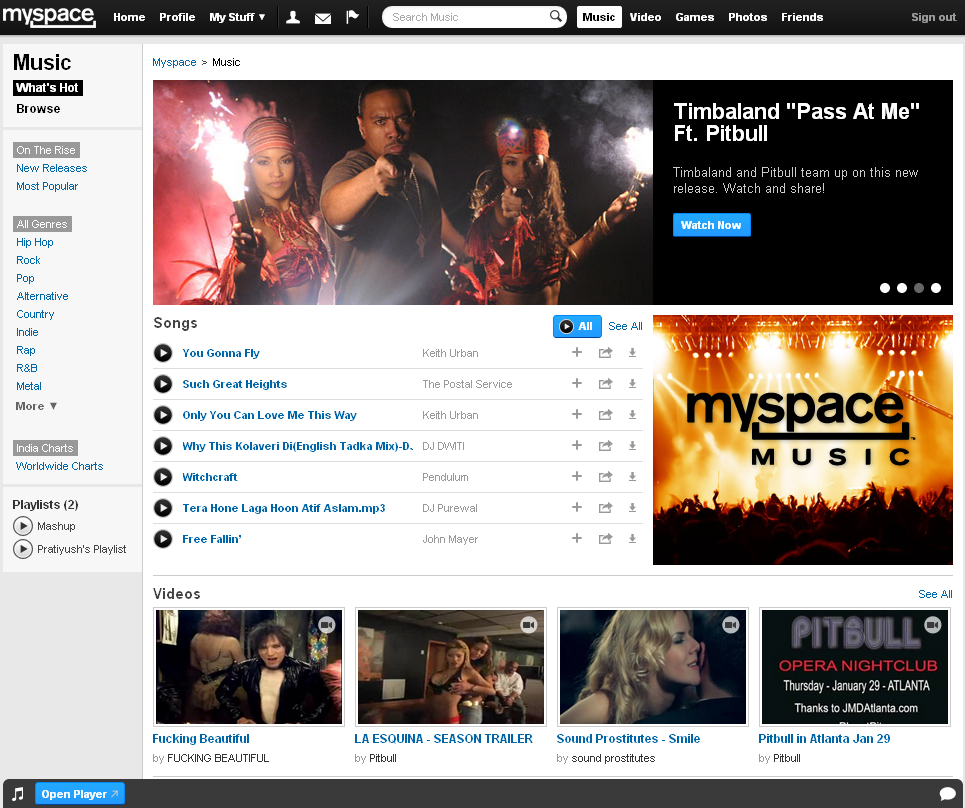
Task: Open New Releases list
Action: click(x=52, y=168)
